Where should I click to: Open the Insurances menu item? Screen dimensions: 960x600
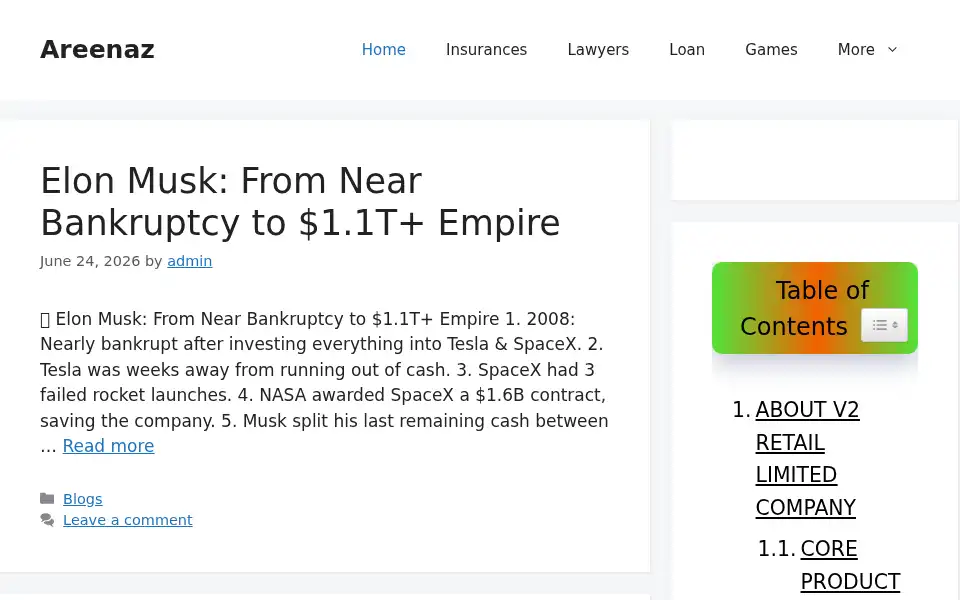(x=486, y=50)
